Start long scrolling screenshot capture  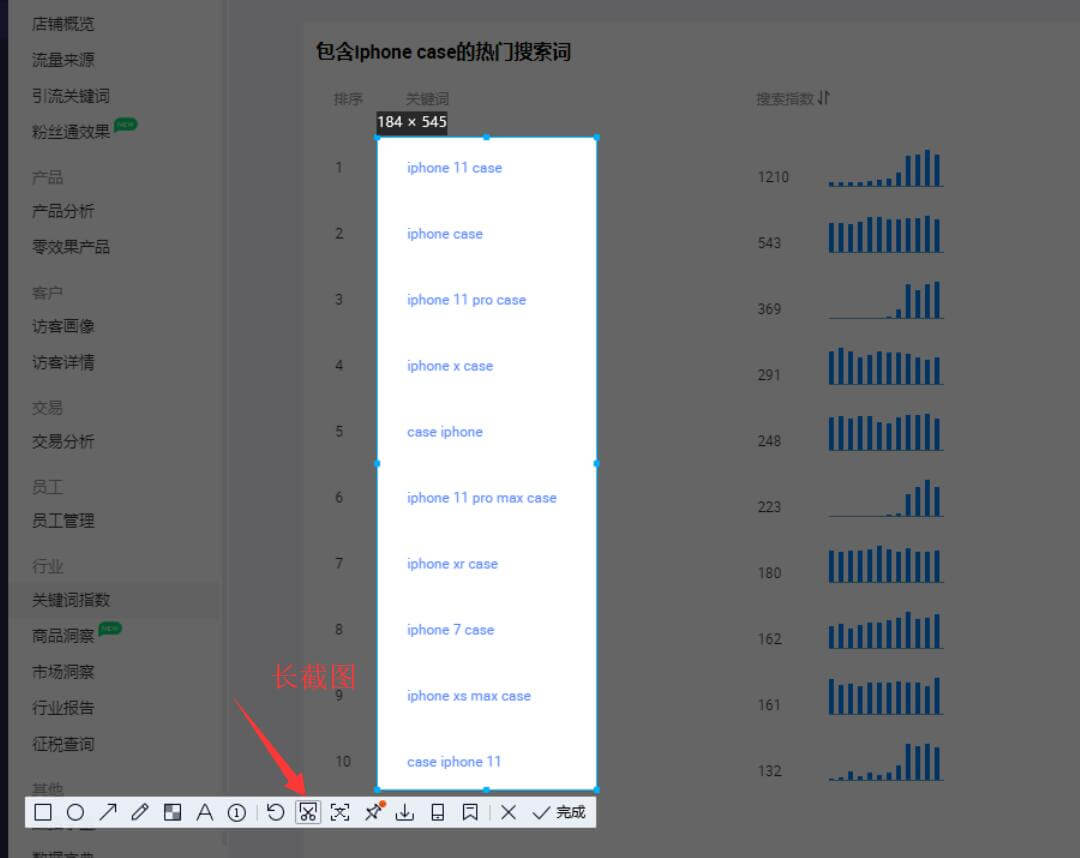click(308, 812)
